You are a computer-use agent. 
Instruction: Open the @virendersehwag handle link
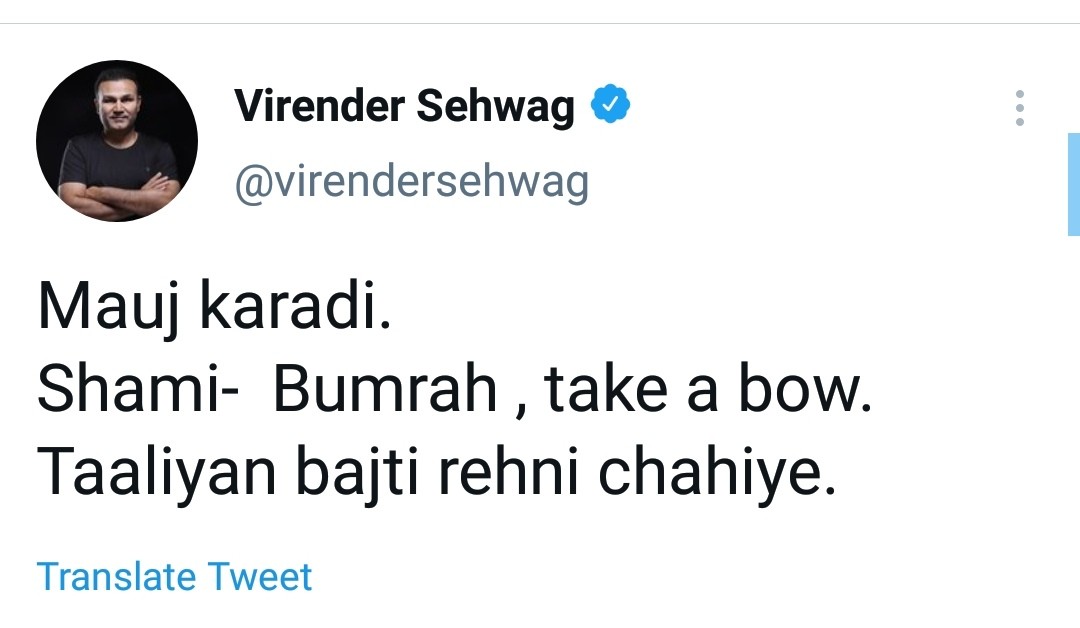click(x=411, y=182)
